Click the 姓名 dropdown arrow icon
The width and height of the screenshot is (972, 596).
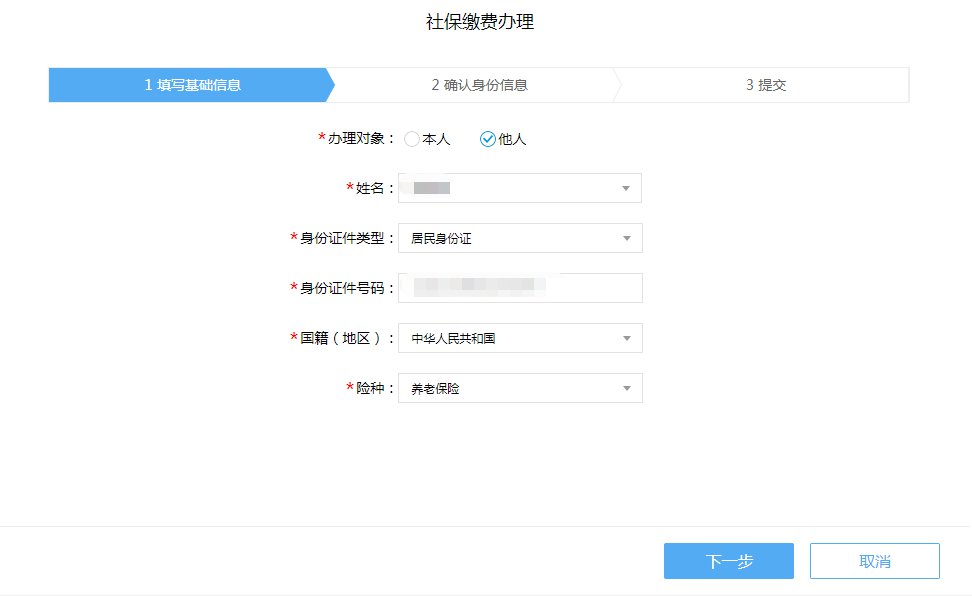pos(626,188)
